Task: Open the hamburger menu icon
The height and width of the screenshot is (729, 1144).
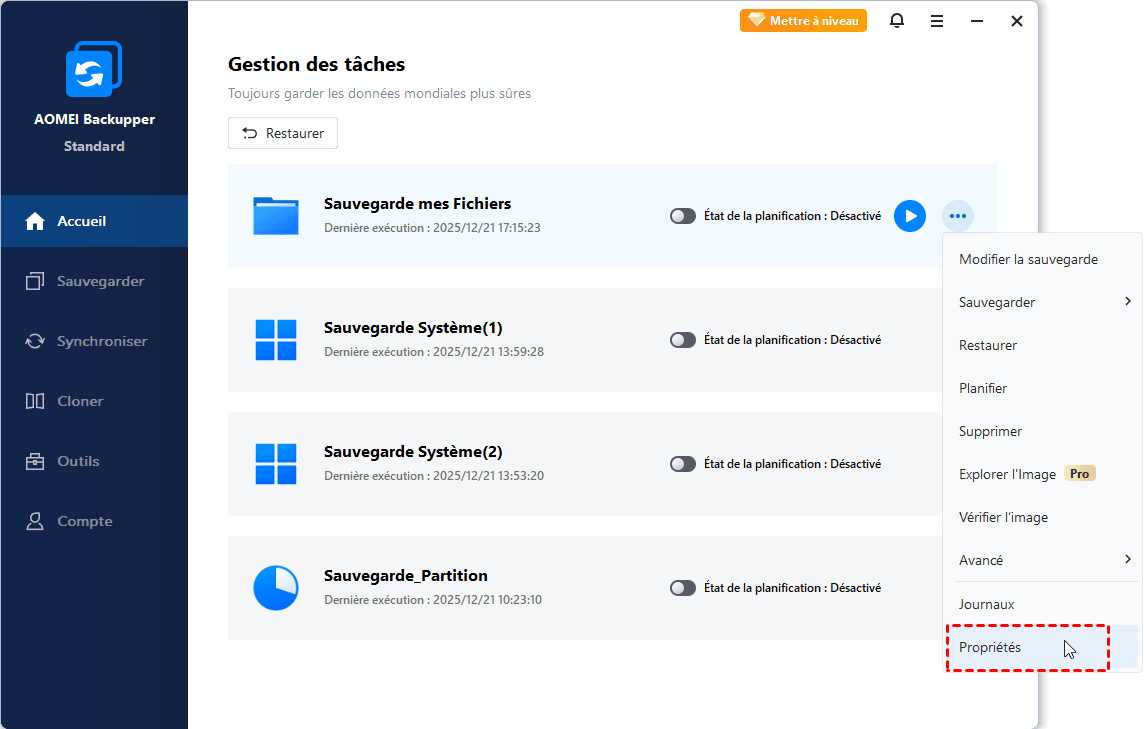Action: coord(937,21)
